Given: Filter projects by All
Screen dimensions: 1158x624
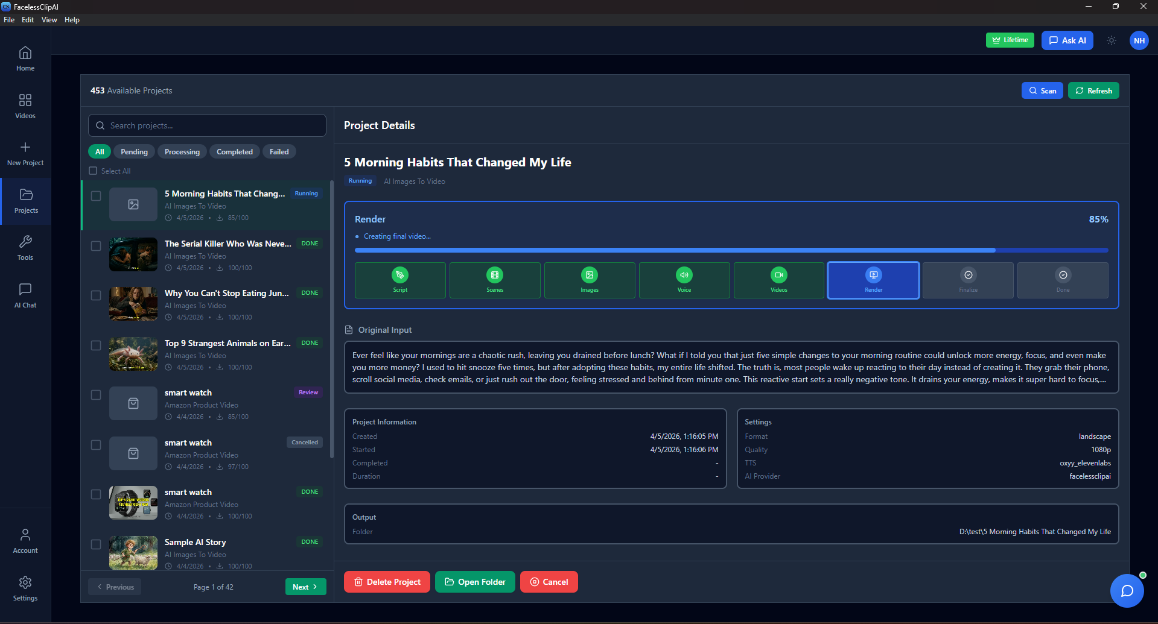Looking at the screenshot, I should coord(100,151).
